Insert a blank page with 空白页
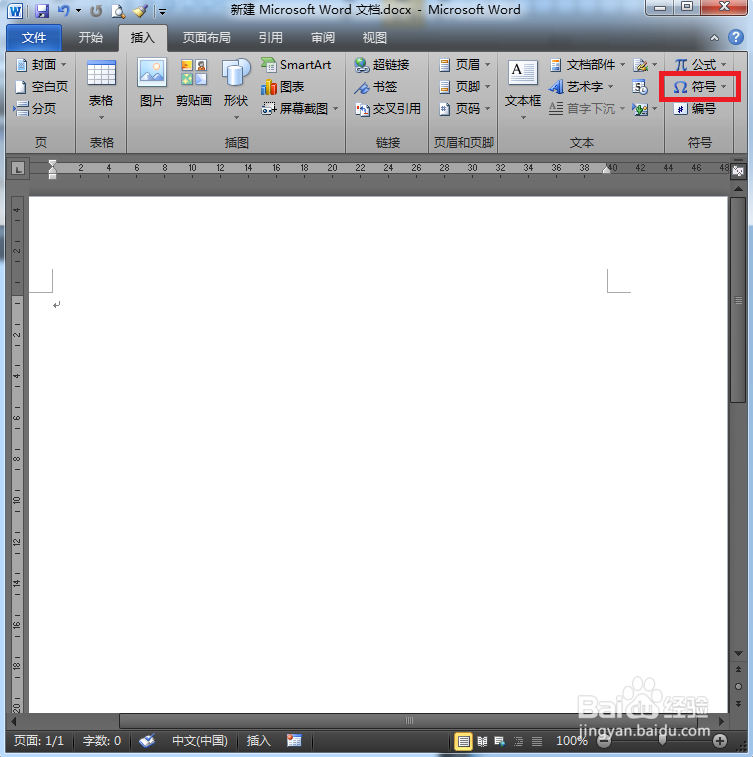 [x=41, y=86]
